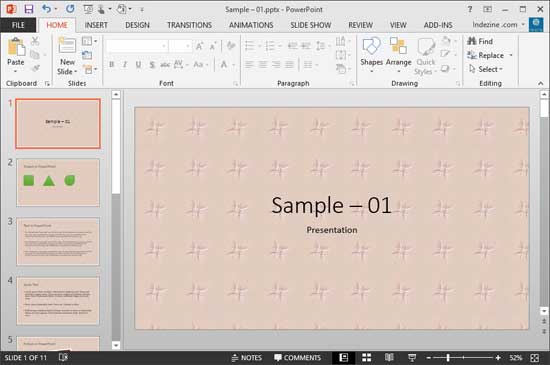Click Normal view icon in status bar

344,357
